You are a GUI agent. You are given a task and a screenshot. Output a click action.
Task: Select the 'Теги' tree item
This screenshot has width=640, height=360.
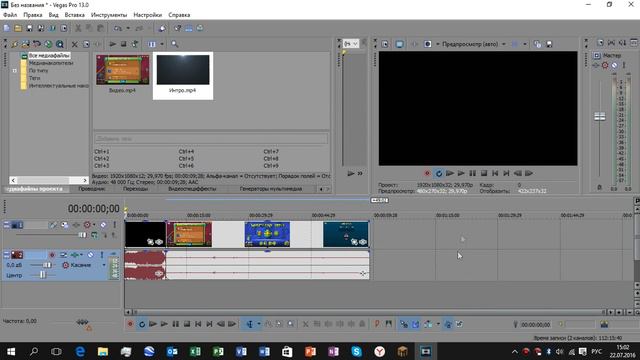point(34,78)
